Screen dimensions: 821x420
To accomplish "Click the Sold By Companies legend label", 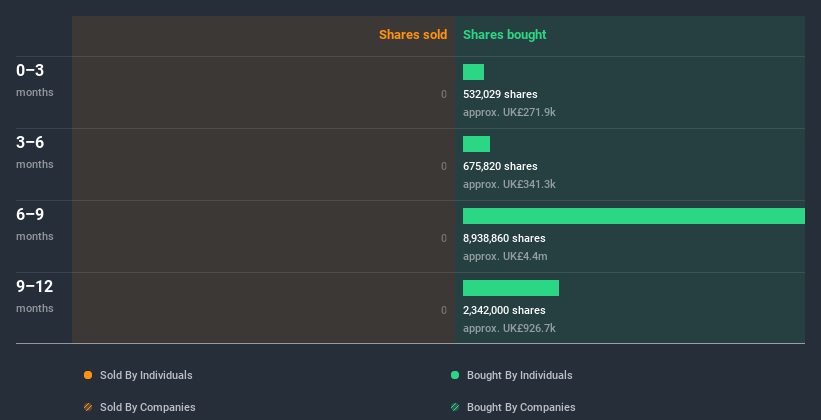I will [148, 407].
